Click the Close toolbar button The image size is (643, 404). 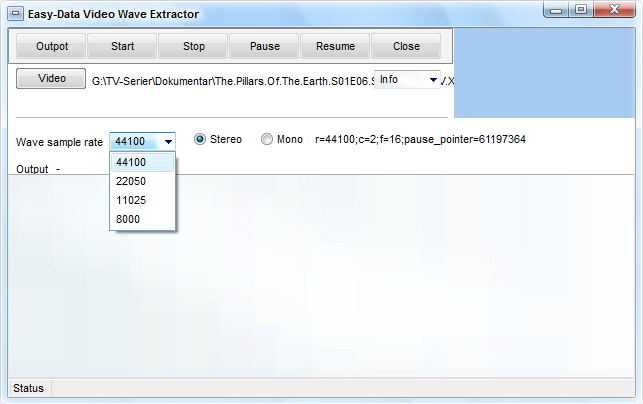(x=406, y=46)
